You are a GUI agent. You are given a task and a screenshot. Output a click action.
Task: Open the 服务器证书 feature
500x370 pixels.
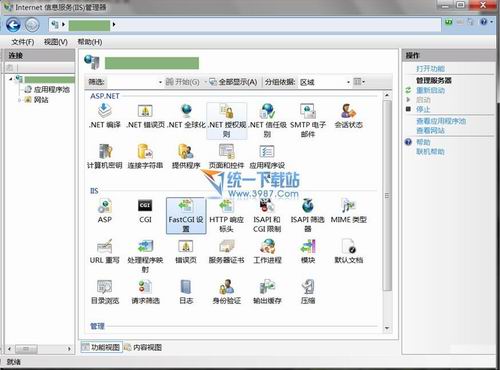coord(227,251)
